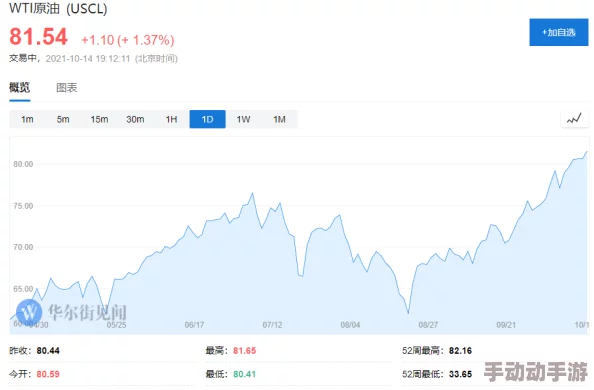
Task: Click the 52周最低 value 33.65
Action: (460, 374)
